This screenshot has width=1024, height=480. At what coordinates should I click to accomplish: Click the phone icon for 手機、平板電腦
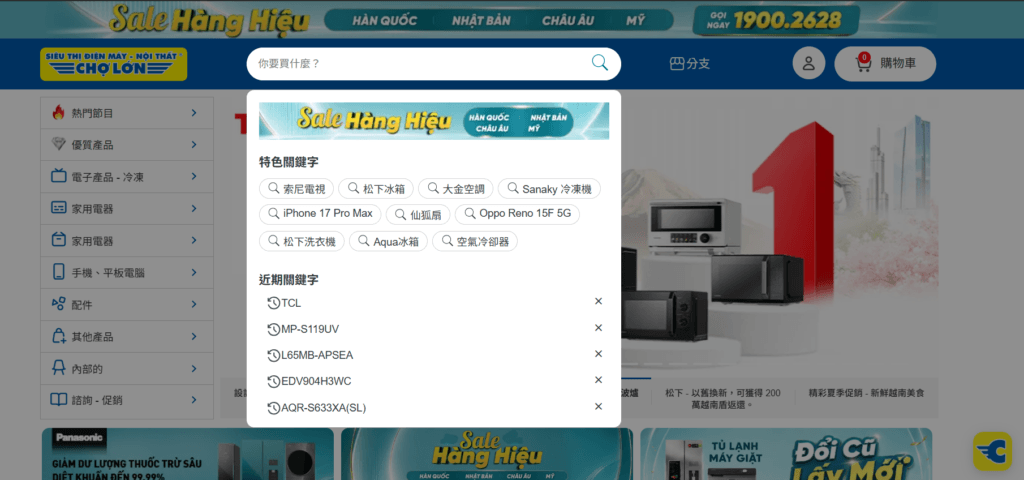point(59,272)
